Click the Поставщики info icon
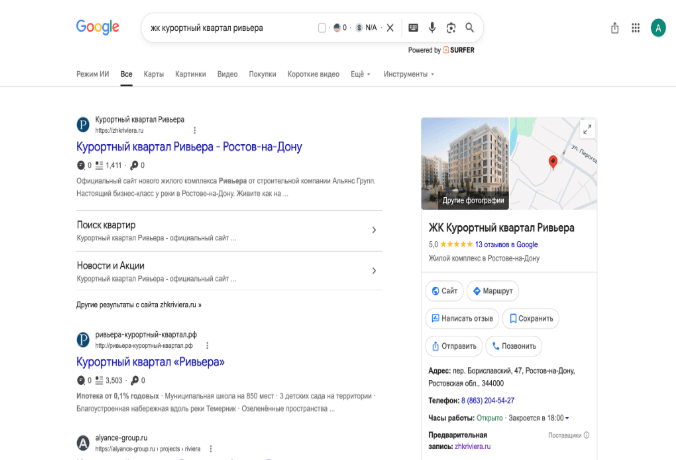The image size is (676, 460). click(x=586, y=435)
